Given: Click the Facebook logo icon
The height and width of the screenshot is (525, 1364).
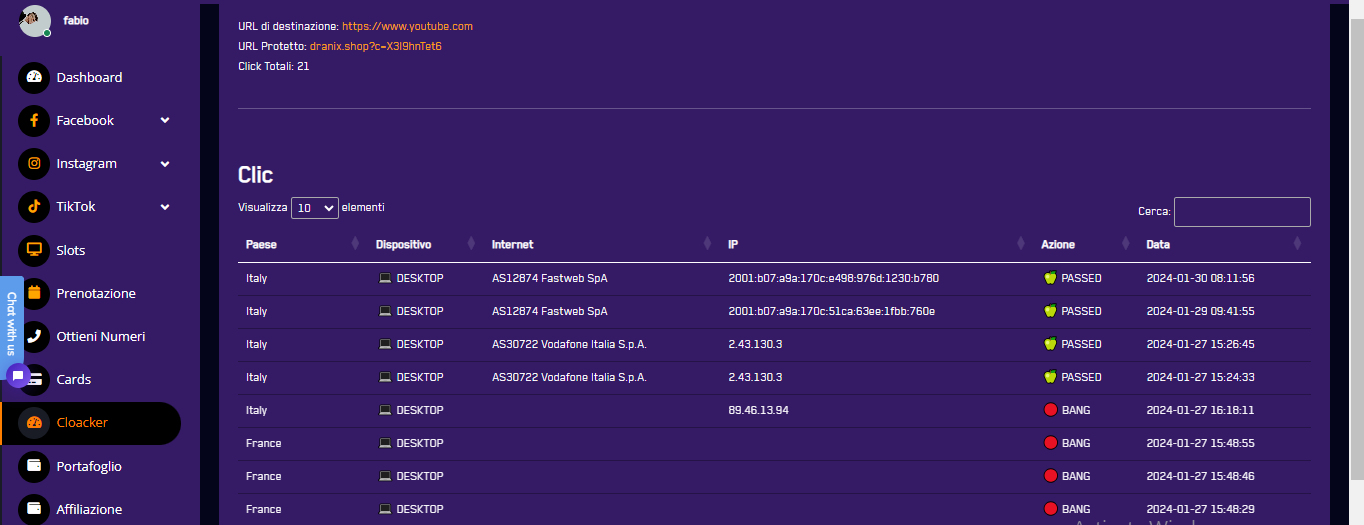Looking at the screenshot, I should point(34,120).
